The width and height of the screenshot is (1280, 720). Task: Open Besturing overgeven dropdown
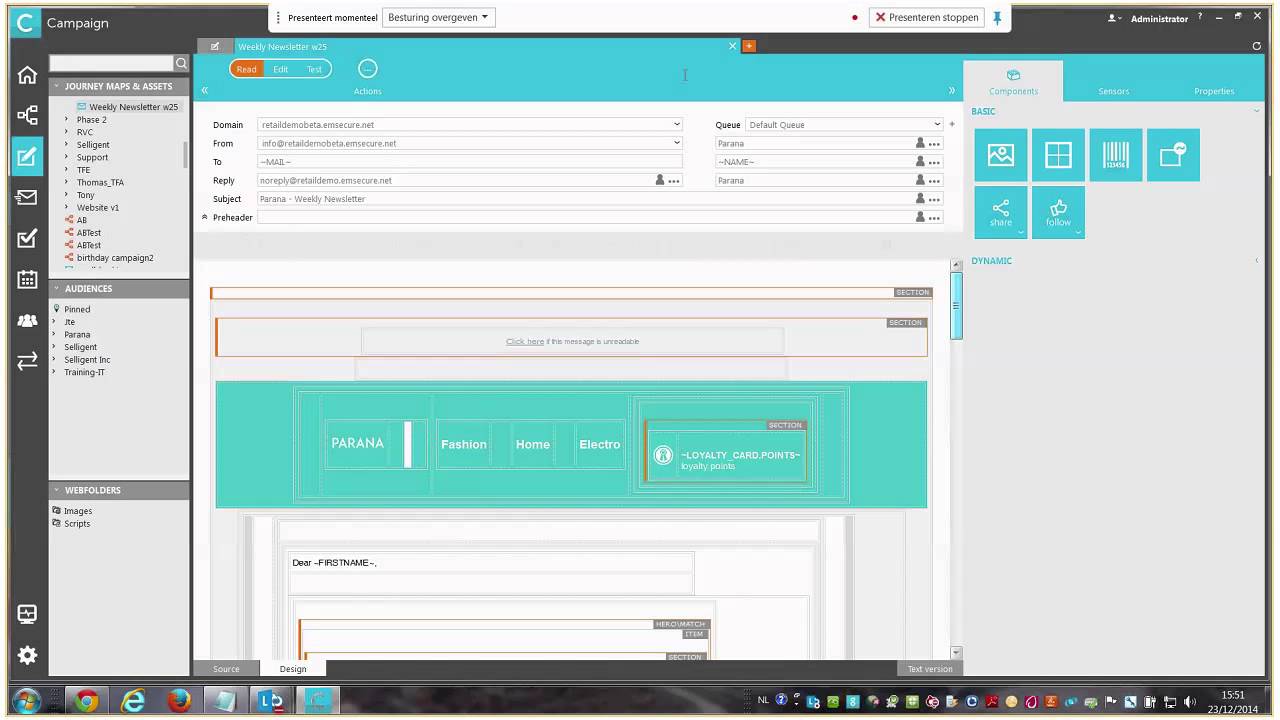pyautogui.click(x=438, y=17)
